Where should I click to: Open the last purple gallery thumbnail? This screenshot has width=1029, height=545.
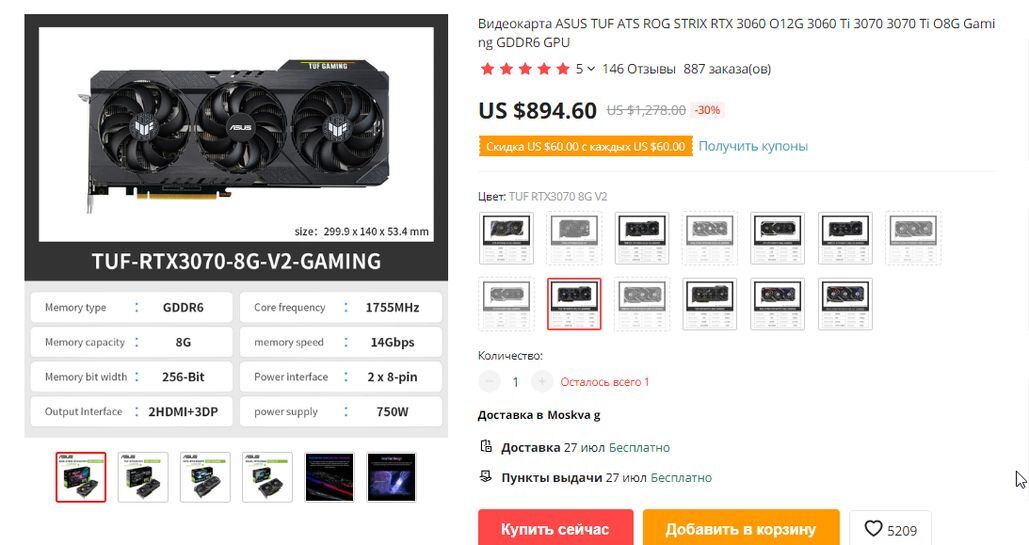point(391,477)
